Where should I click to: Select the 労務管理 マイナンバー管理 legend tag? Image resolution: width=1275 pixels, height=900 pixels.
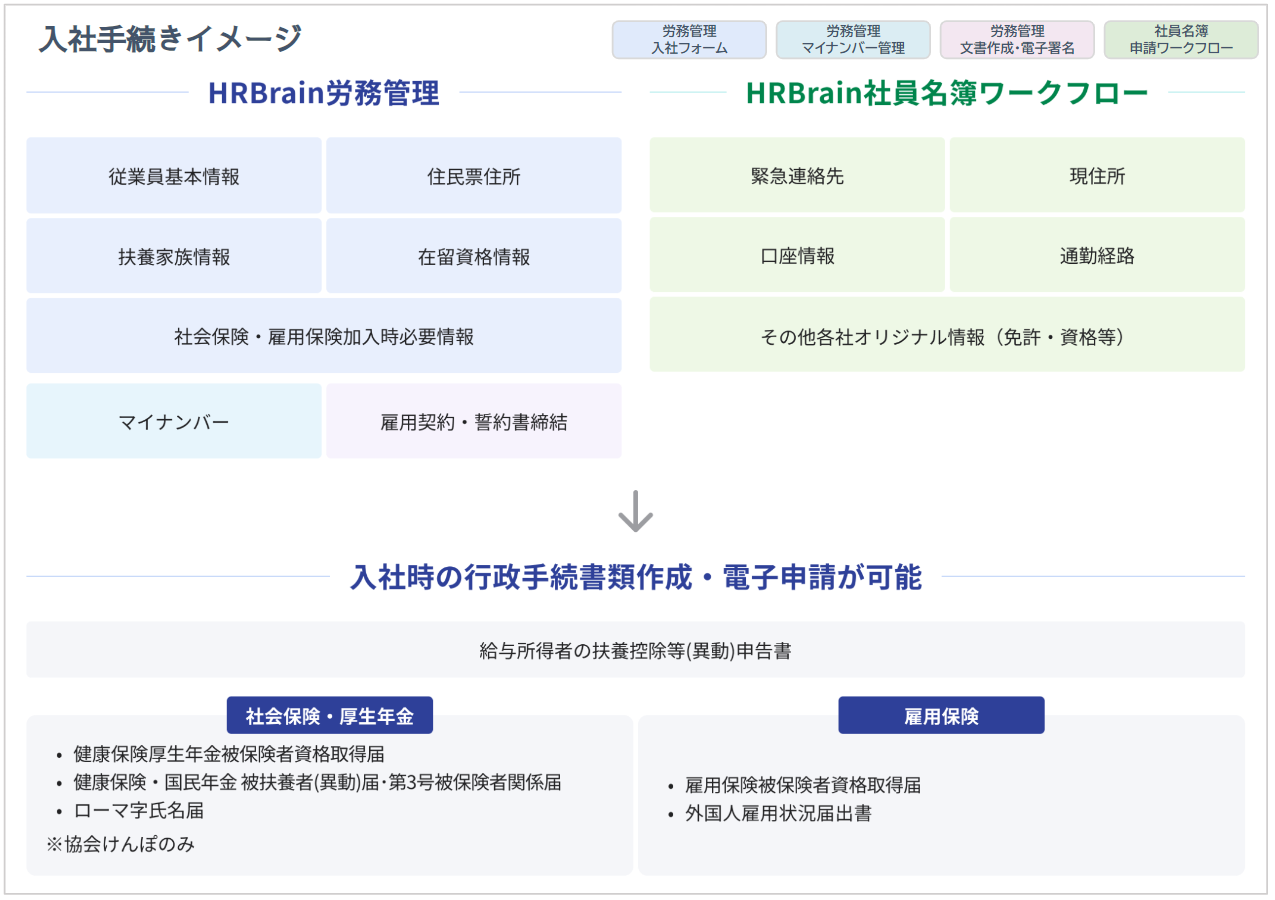click(853, 40)
